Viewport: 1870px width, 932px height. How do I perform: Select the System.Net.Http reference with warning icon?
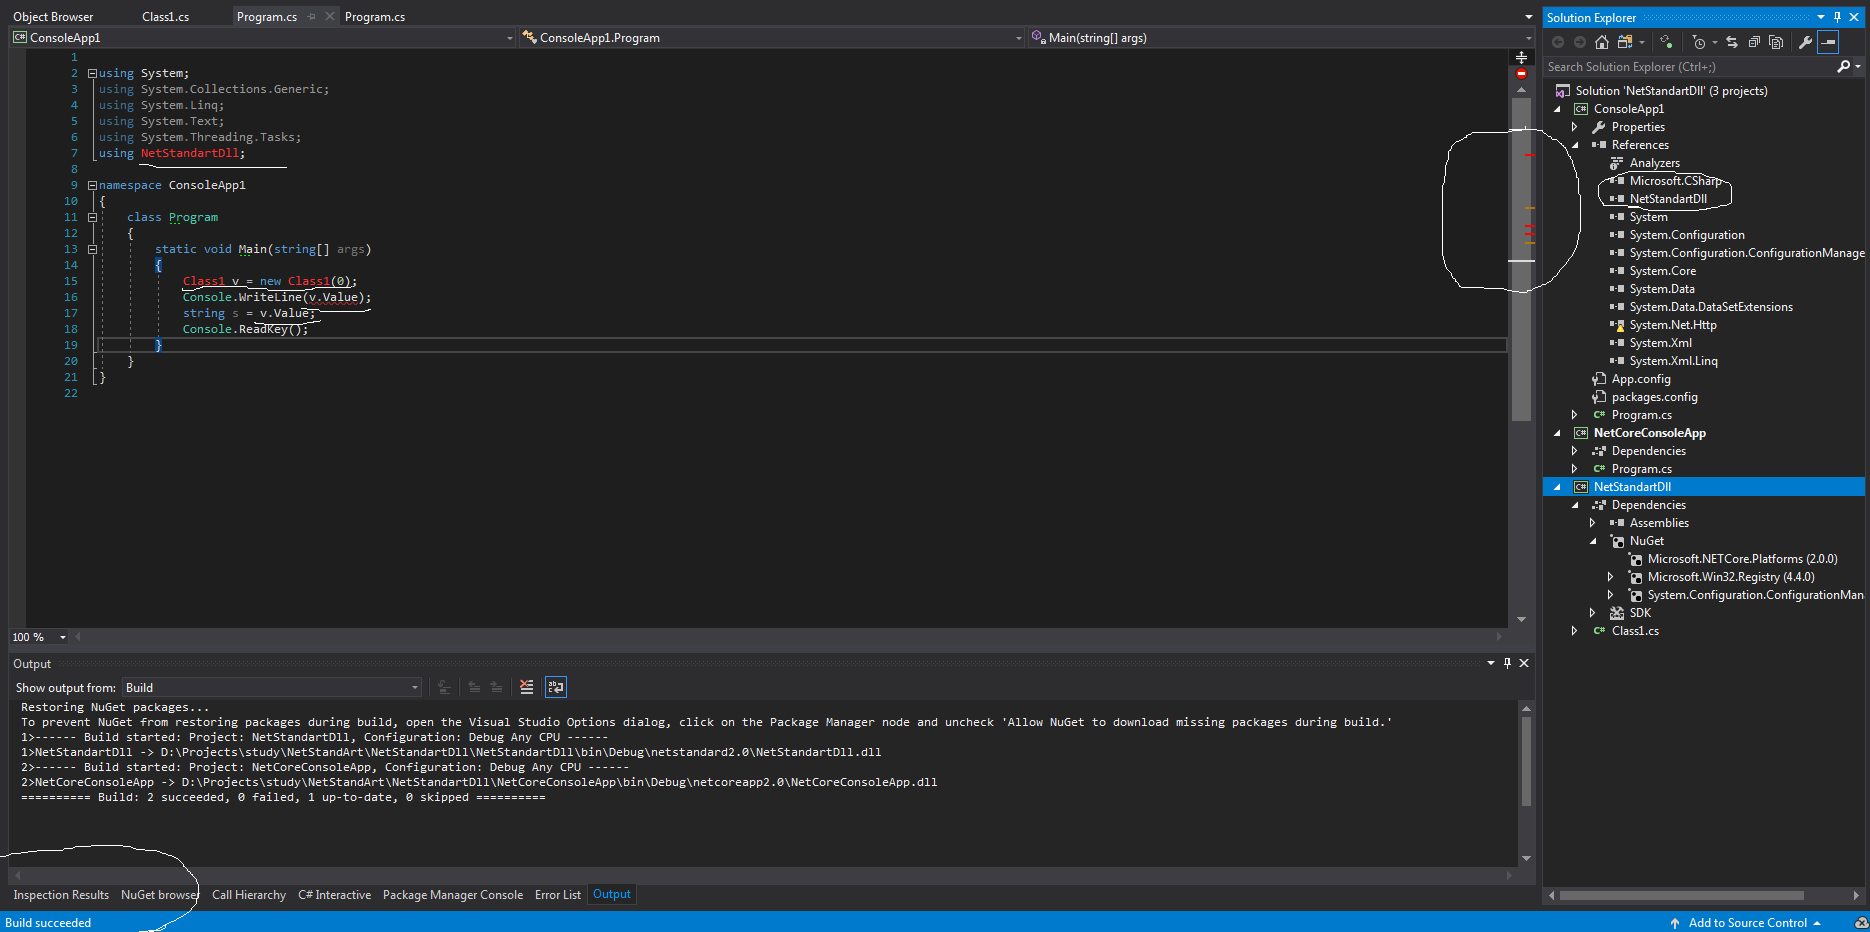1672,325
